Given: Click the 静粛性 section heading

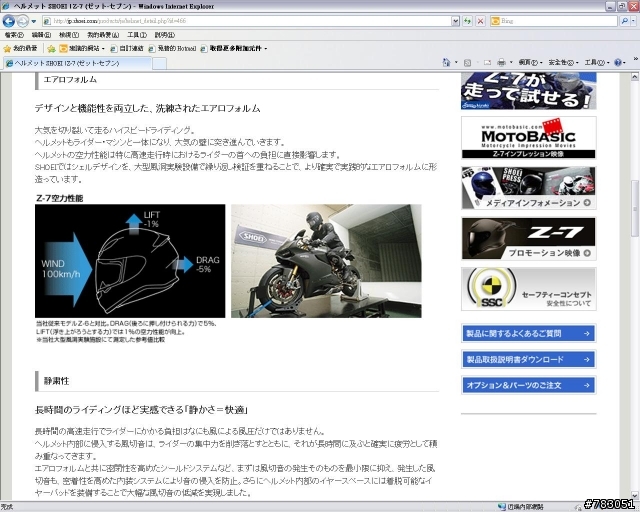Looking at the screenshot, I should point(56,381).
